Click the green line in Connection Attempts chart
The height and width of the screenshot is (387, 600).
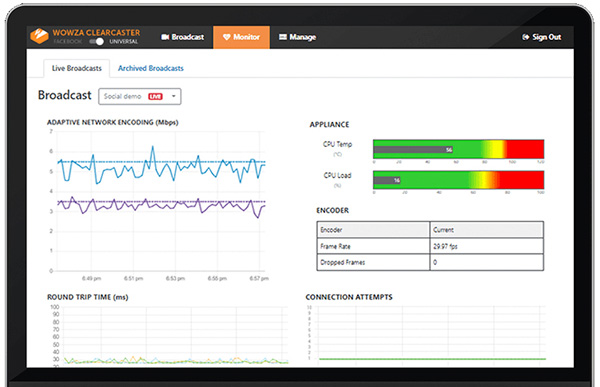click(x=432, y=359)
